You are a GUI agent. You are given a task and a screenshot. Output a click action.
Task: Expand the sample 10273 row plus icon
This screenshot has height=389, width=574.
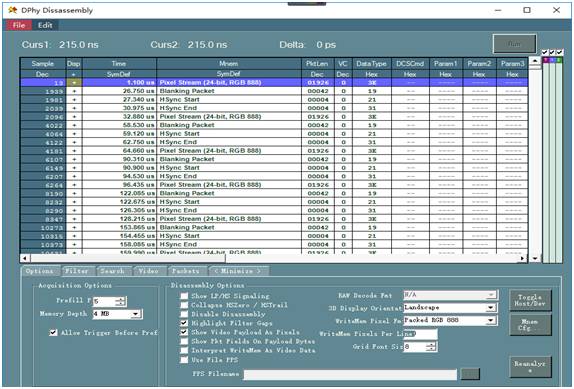point(74,227)
